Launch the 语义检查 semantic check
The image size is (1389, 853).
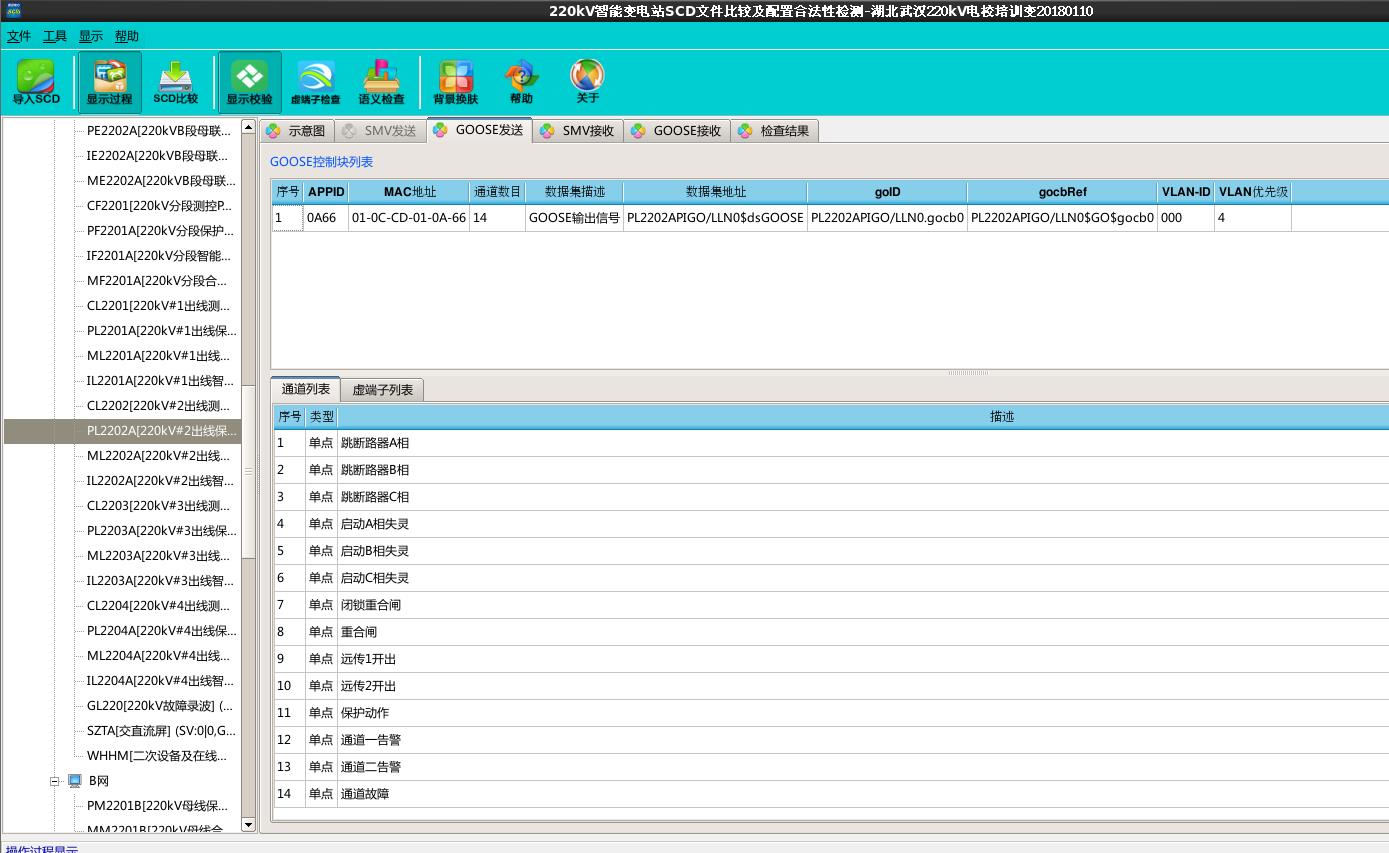tap(382, 82)
